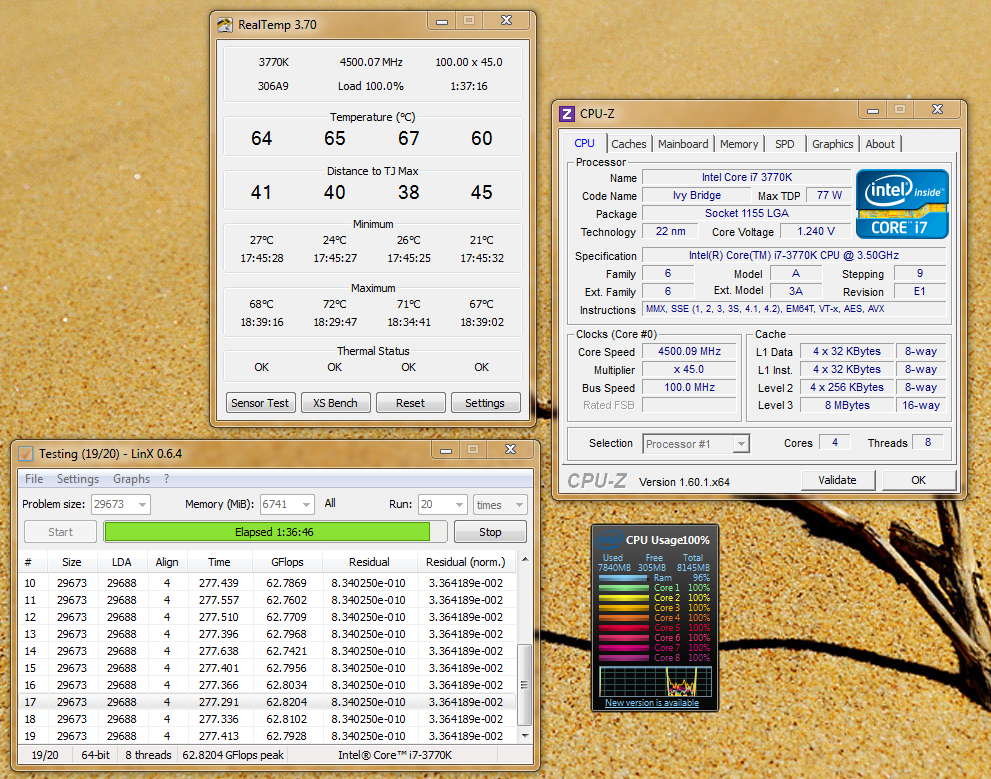Click the Load 100.0% readout in RealTemp
This screenshot has width=991, height=779.
point(370,86)
